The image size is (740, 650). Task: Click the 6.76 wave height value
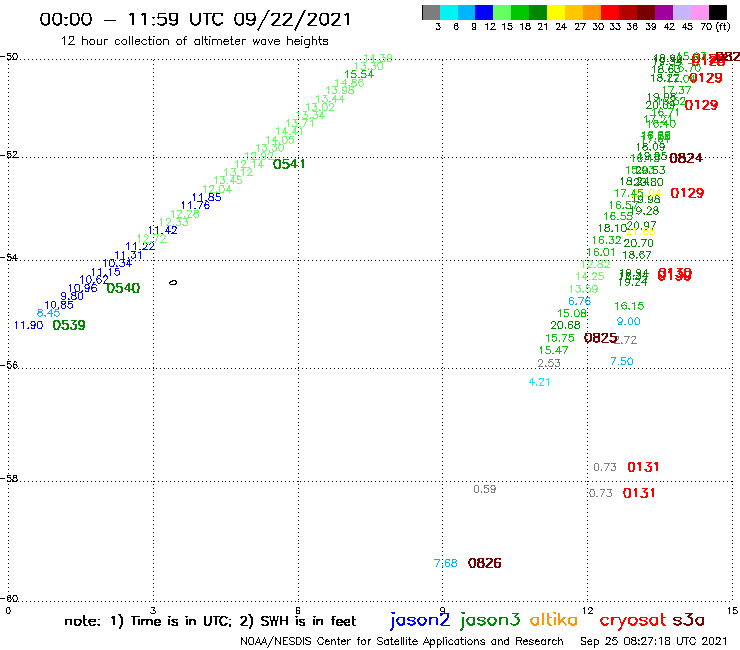(580, 301)
